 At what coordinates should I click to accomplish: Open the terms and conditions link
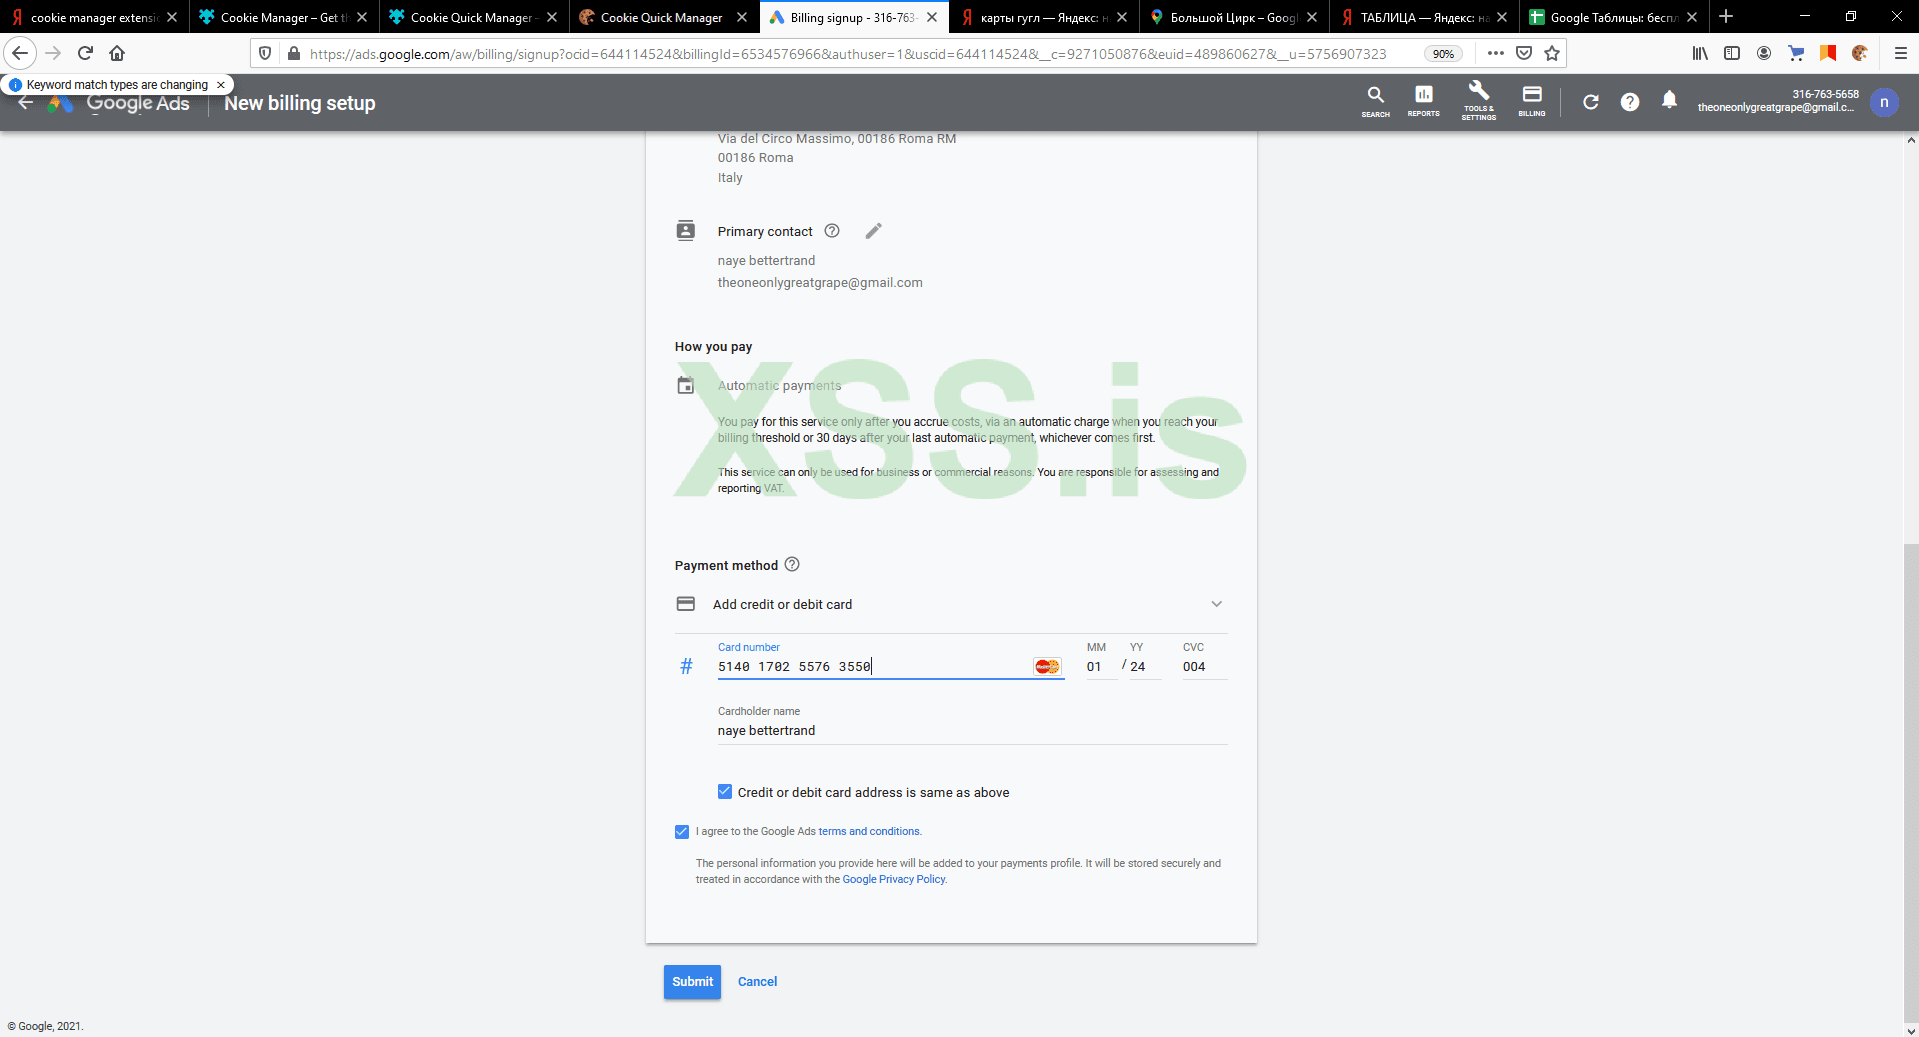pyautogui.click(x=869, y=832)
